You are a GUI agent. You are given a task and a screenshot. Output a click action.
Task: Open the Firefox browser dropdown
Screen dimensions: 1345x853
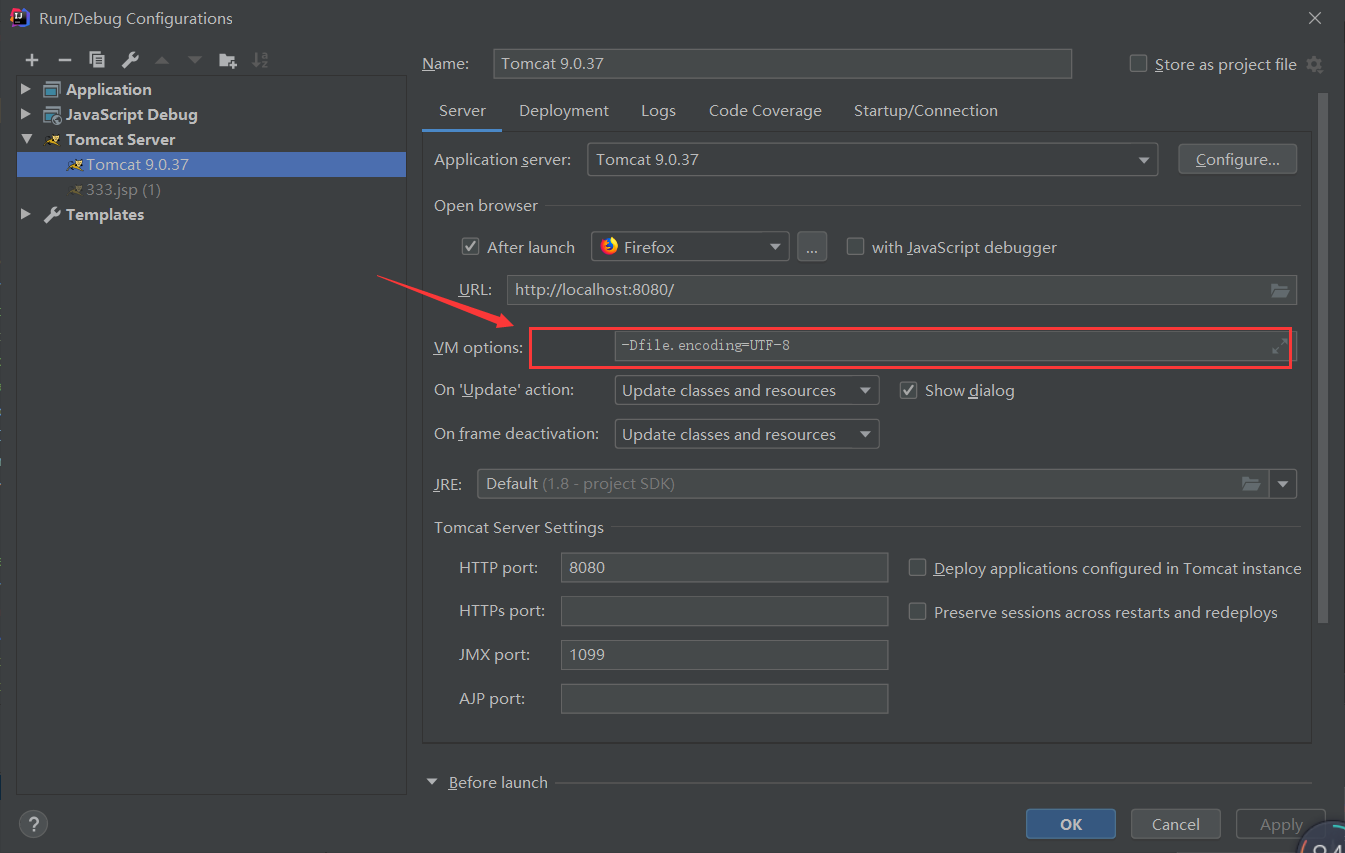[x=690, y=247]
